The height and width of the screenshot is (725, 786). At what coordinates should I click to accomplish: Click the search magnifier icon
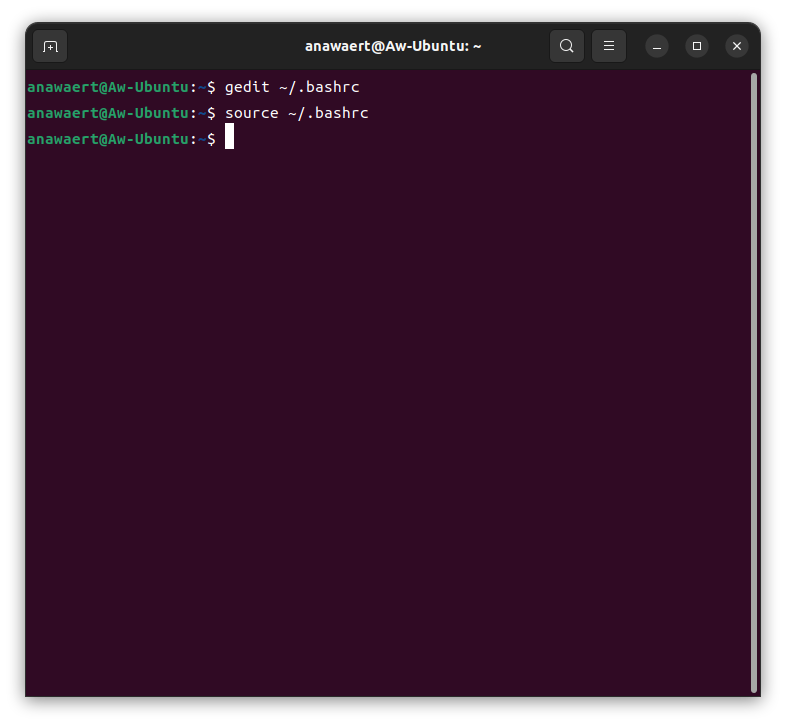click(x=567, y=46)
